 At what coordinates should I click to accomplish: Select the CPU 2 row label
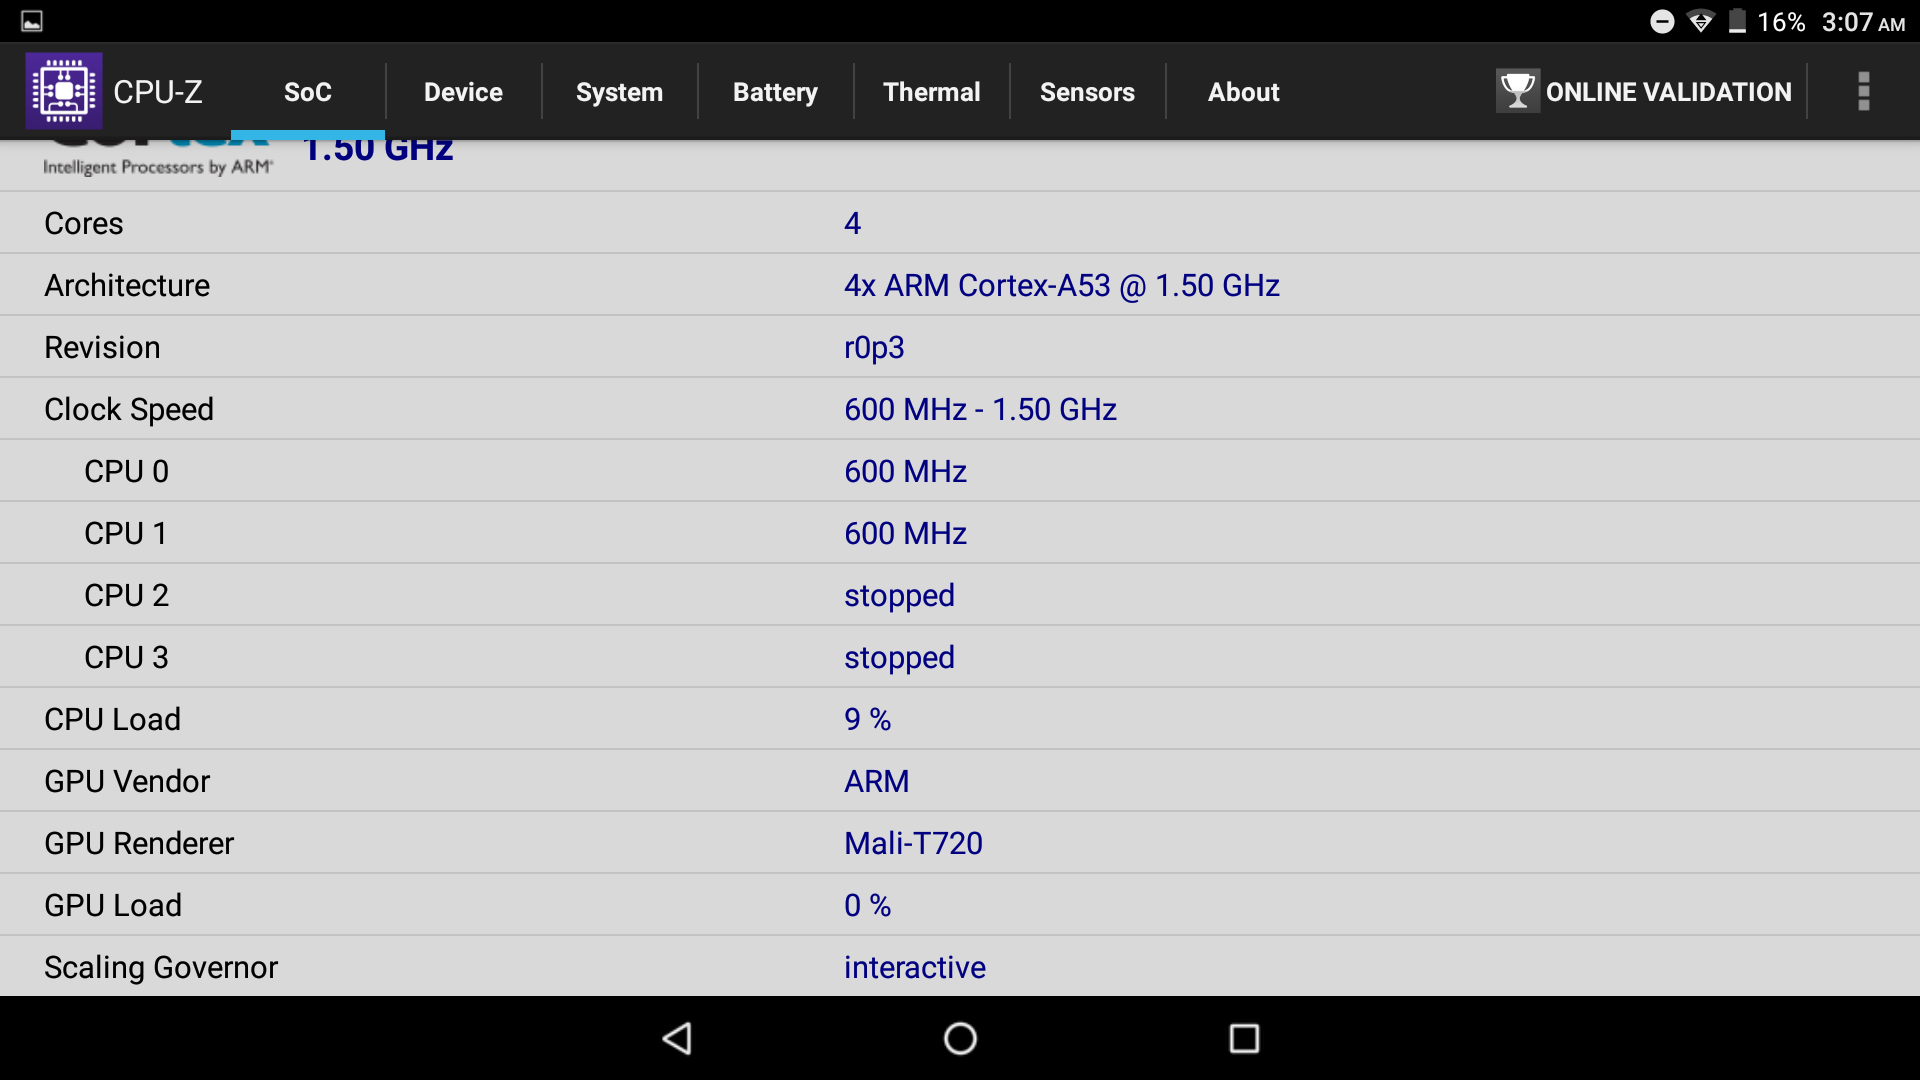(x=126, y=595)
